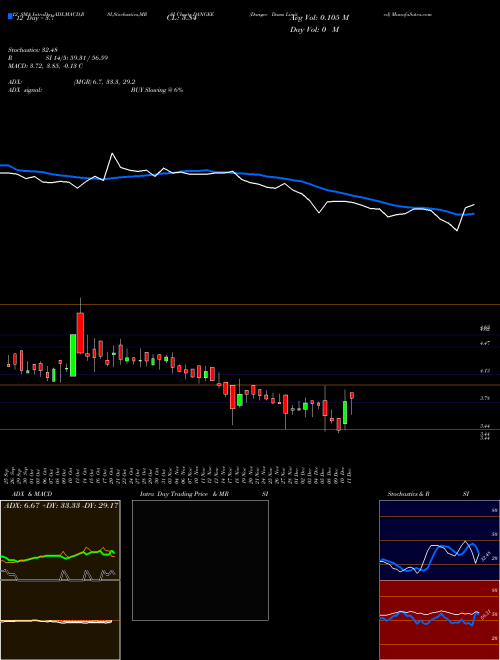This screenshot has height=660, width=500.
Task: Click the tallest red candlestick near the top line
Action: [80, 333]
